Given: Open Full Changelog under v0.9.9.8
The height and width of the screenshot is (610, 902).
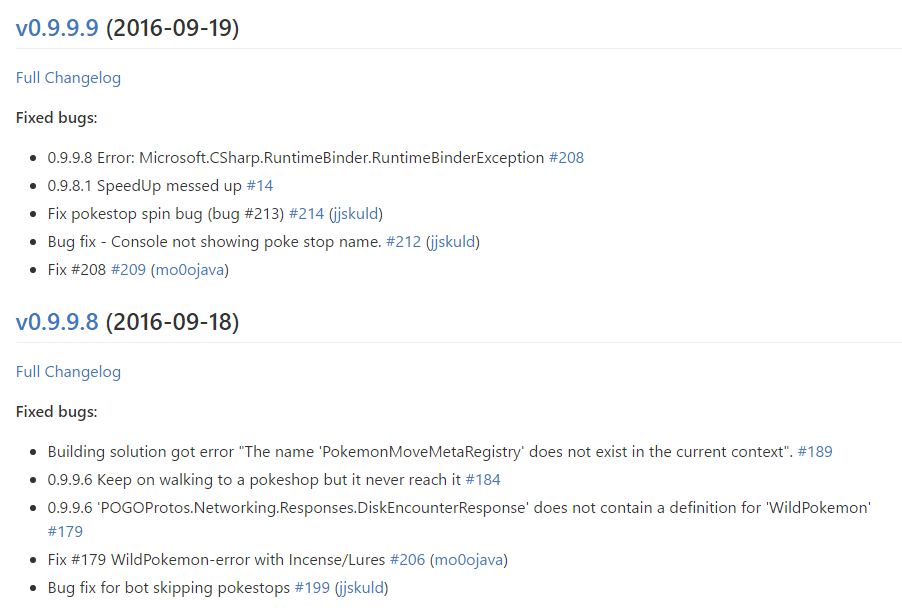Looking at the screenshot, I should (68, 372).
